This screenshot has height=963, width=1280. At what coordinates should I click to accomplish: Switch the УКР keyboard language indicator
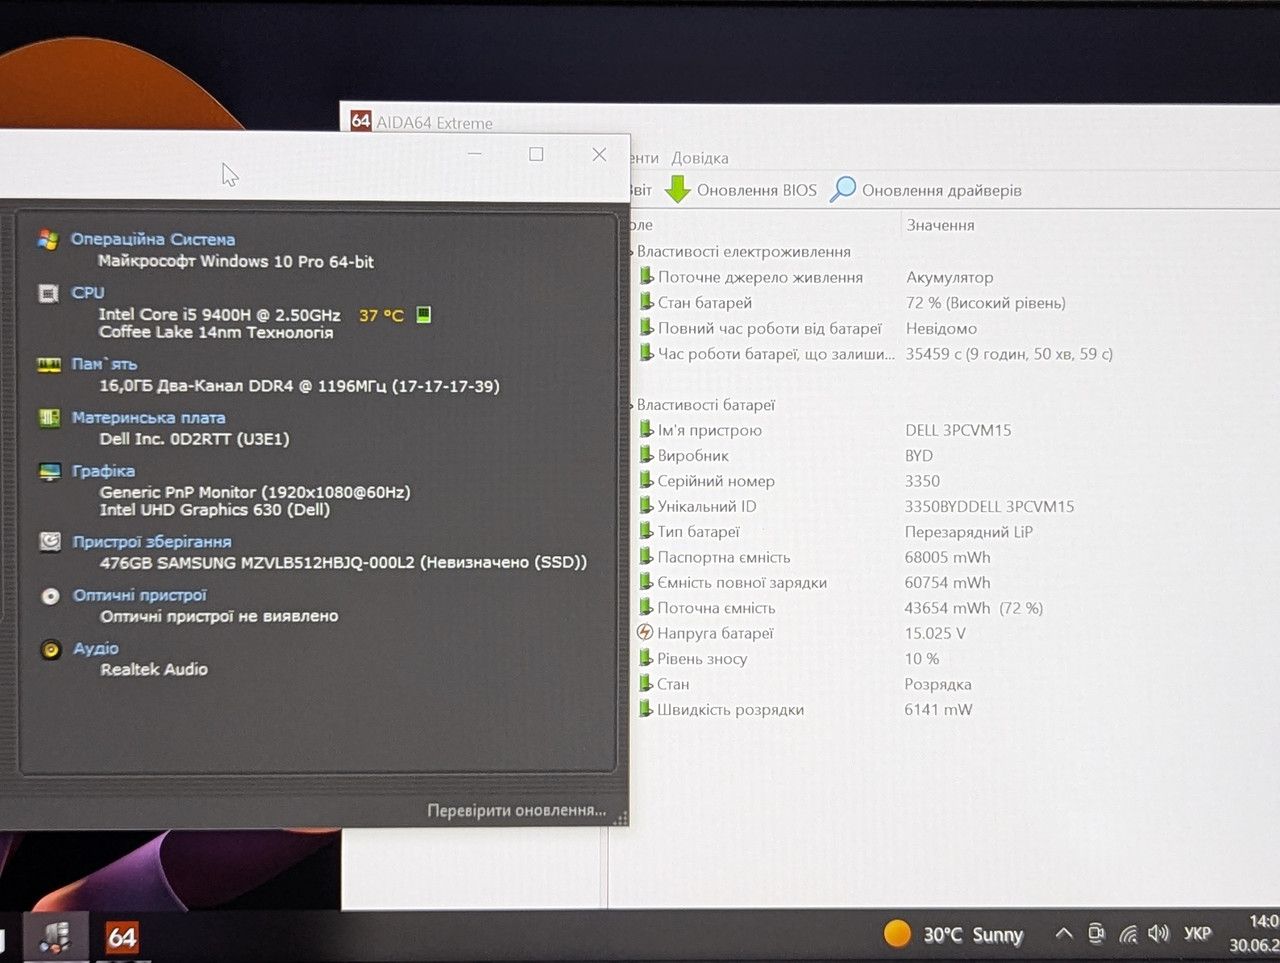pyautogui.click(x=1197, y=934)
